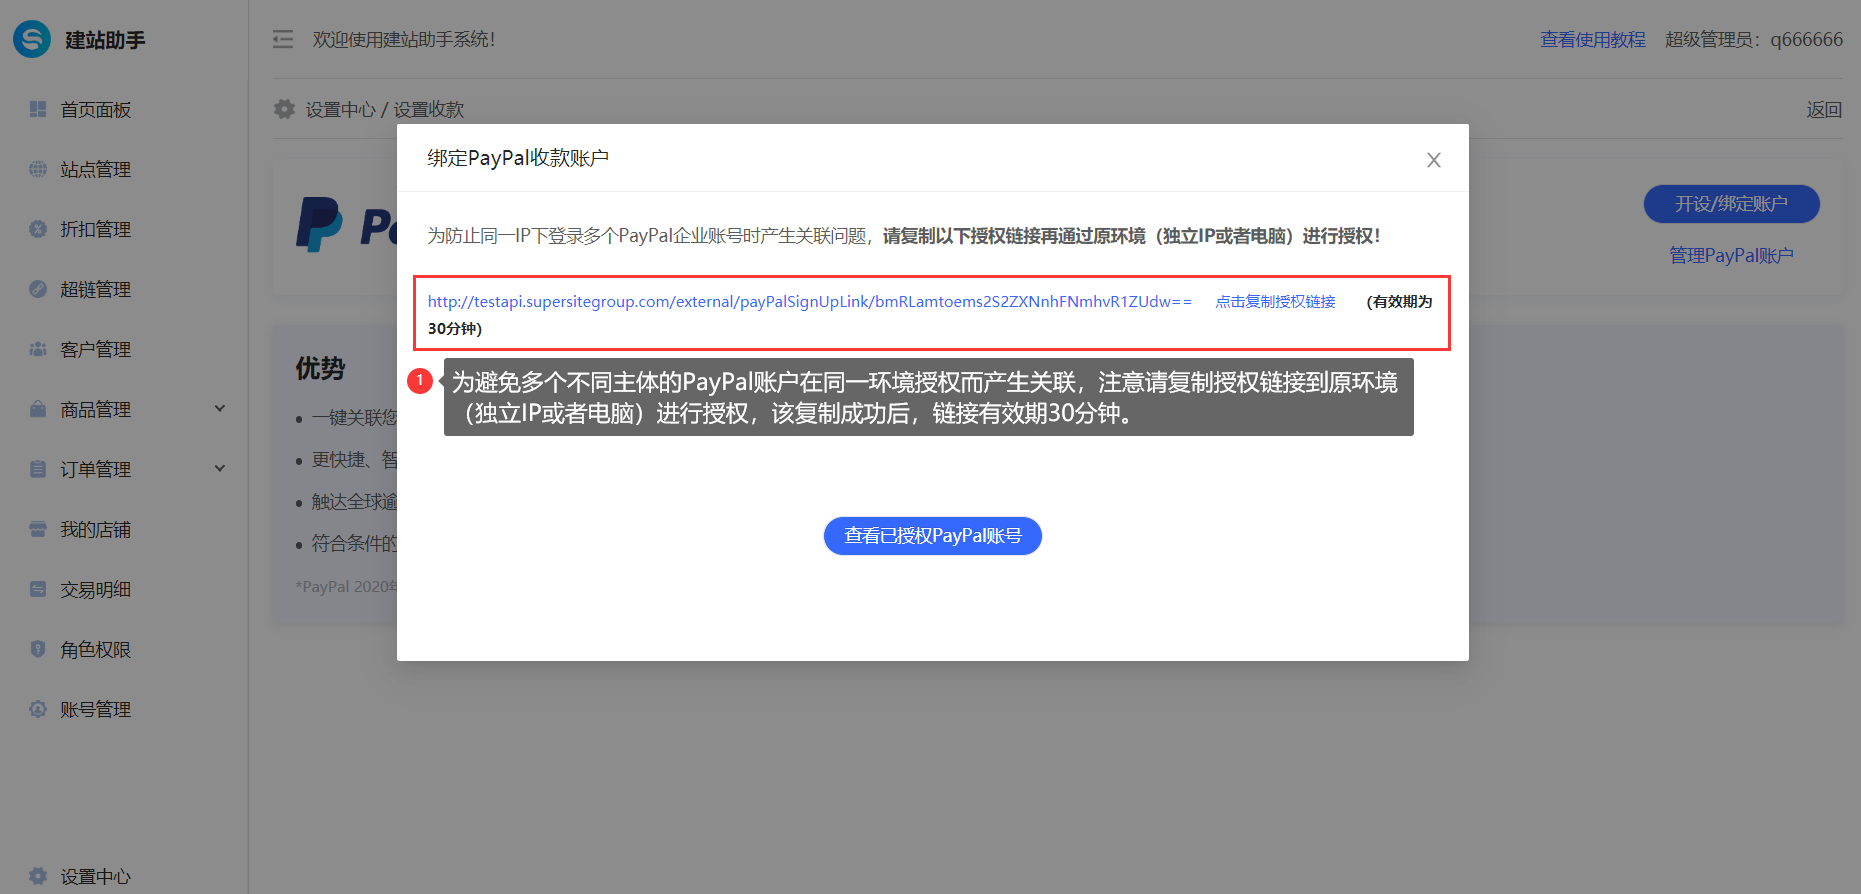Expand the 订单管理 submenu arrow
This screenshot has width=1861, height=894.
(220, 469)
